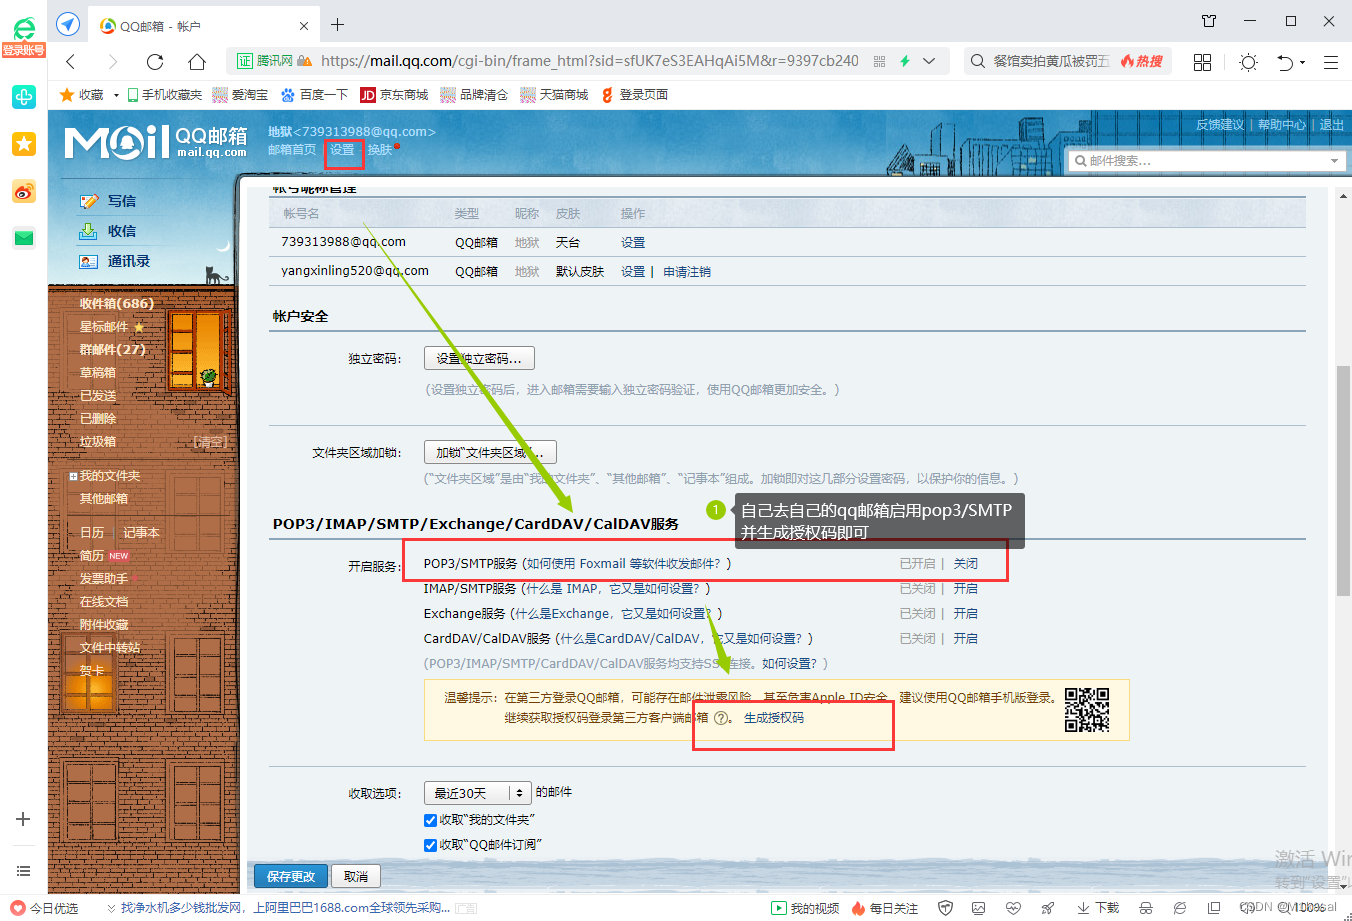Open the 百度一下 bookmark

point(314,95)
